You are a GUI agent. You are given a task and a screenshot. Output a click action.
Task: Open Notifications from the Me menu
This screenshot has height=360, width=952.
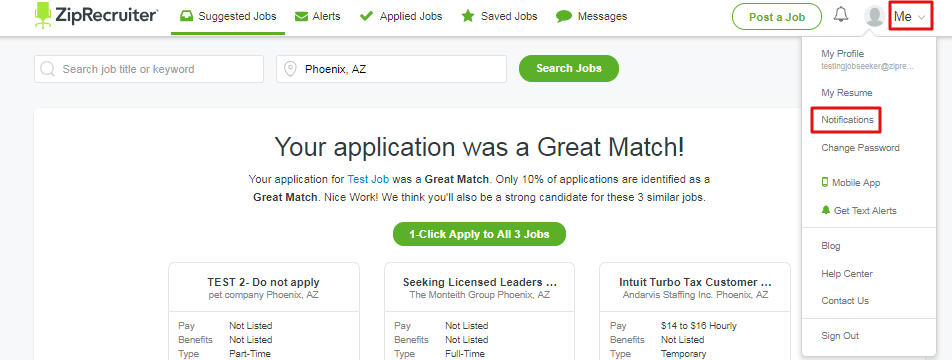(x=847, y=120)
